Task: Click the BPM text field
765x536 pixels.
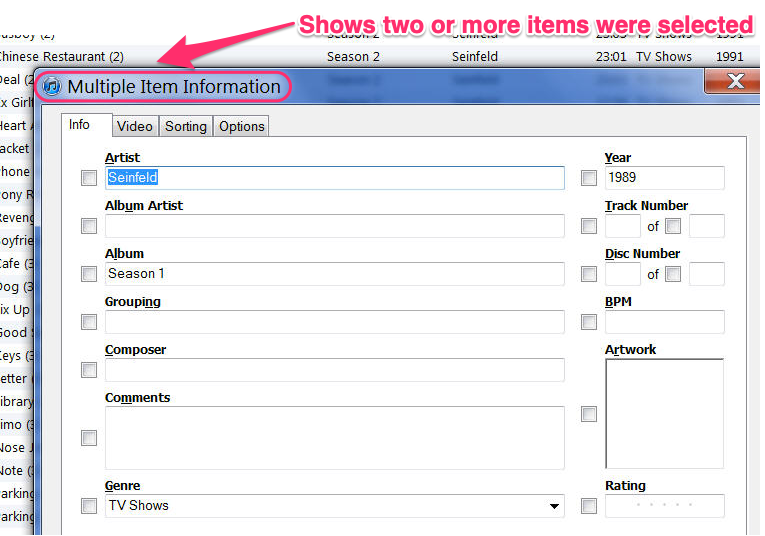Action: tap(664, 322)
